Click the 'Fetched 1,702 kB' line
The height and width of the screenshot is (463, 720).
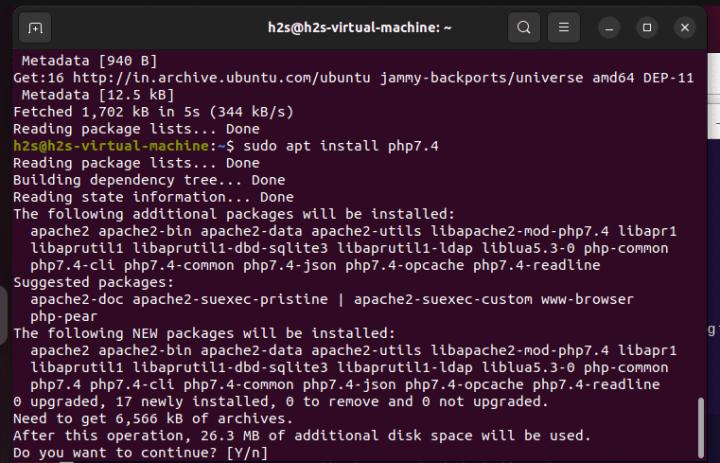click(152, 112)
